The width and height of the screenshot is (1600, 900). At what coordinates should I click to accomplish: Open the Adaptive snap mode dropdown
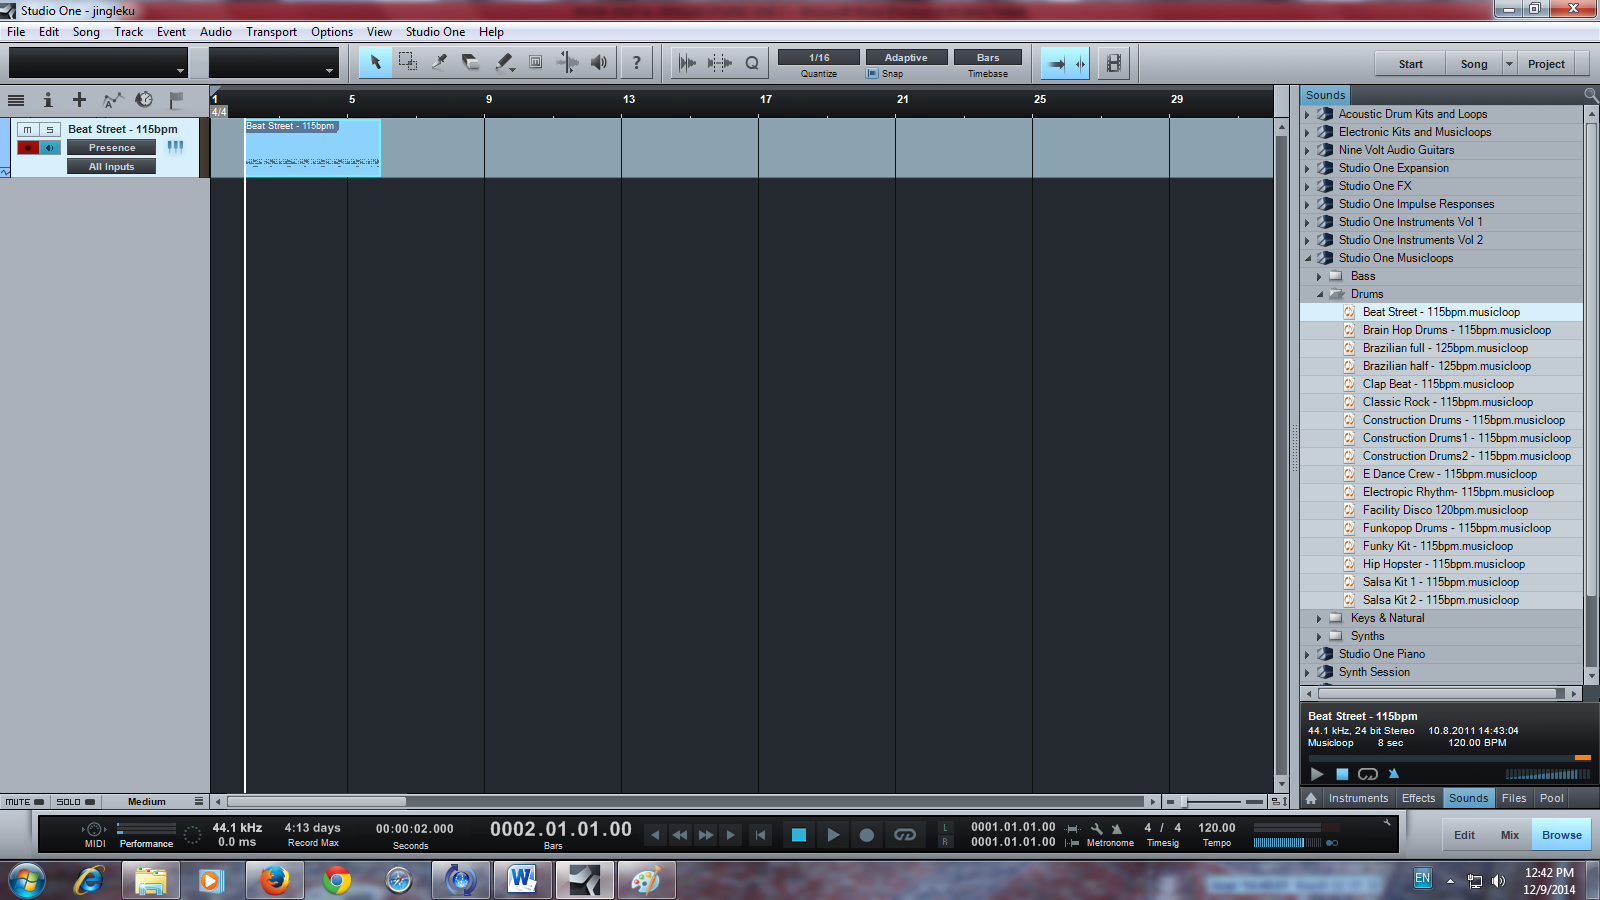click(906, 57)
